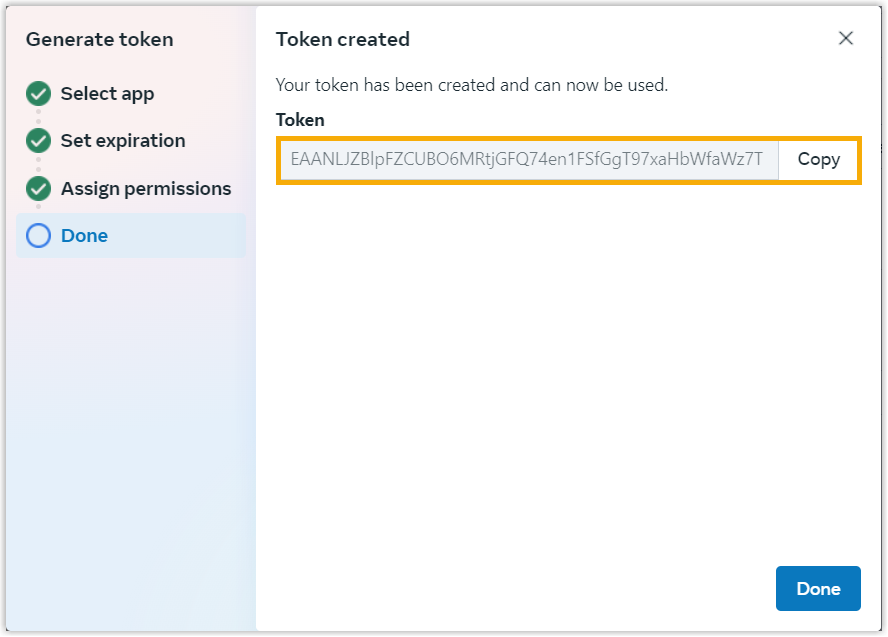Screen dimensions: 888x637
Task: Click the green checkmark beside Select app
Action: pyautogui.click(x=39, y=94)
